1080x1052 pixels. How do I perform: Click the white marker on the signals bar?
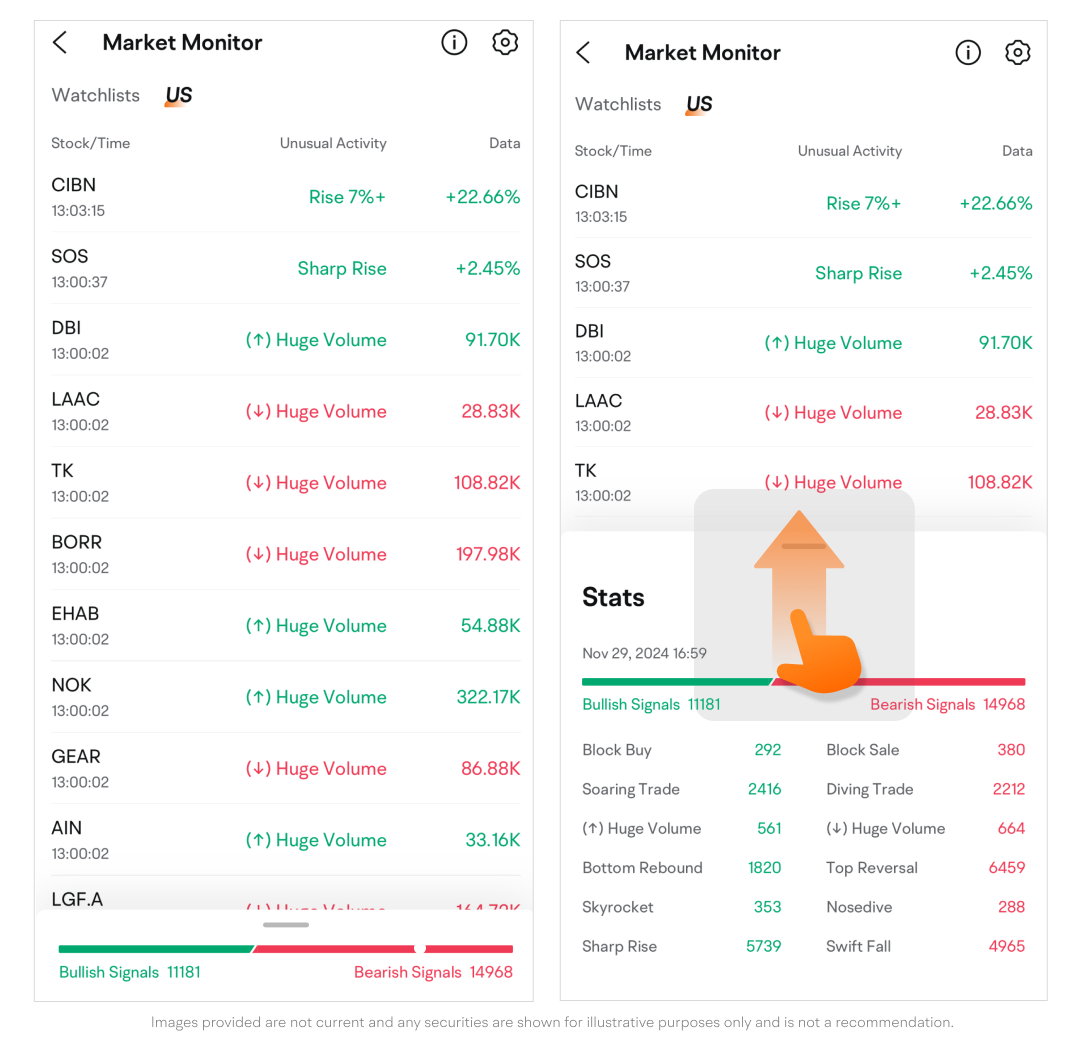(x=420, y=948)
